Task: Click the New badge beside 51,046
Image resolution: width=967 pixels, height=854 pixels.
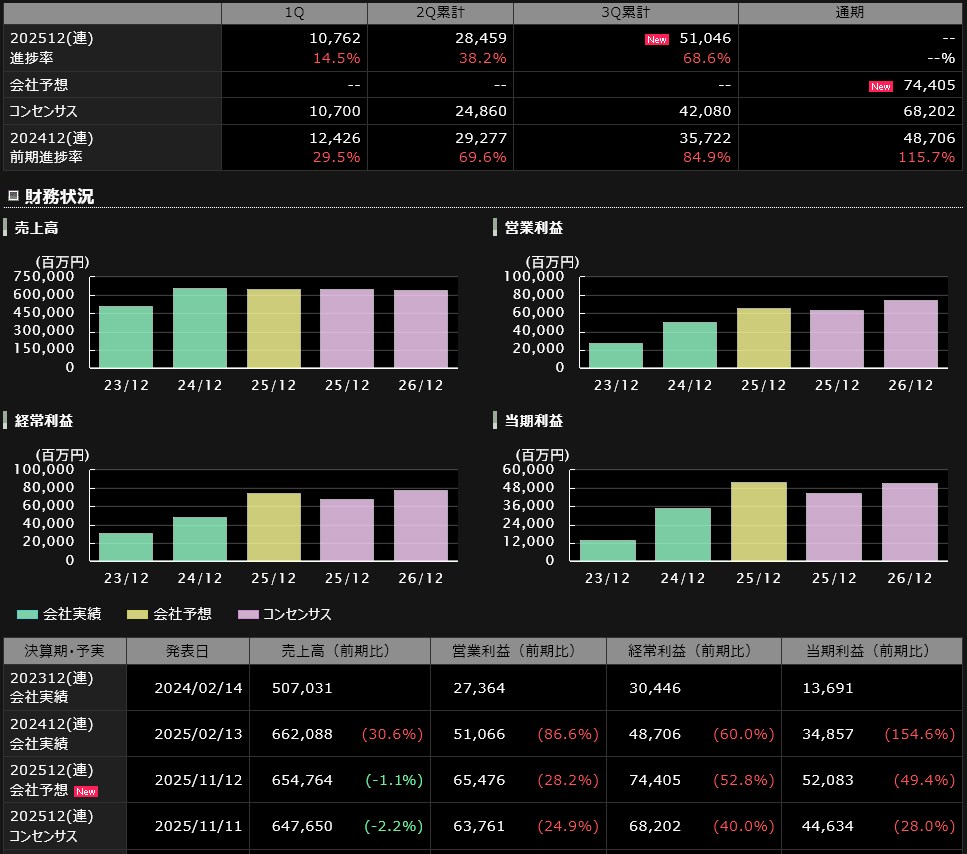Action: (656, 39)
